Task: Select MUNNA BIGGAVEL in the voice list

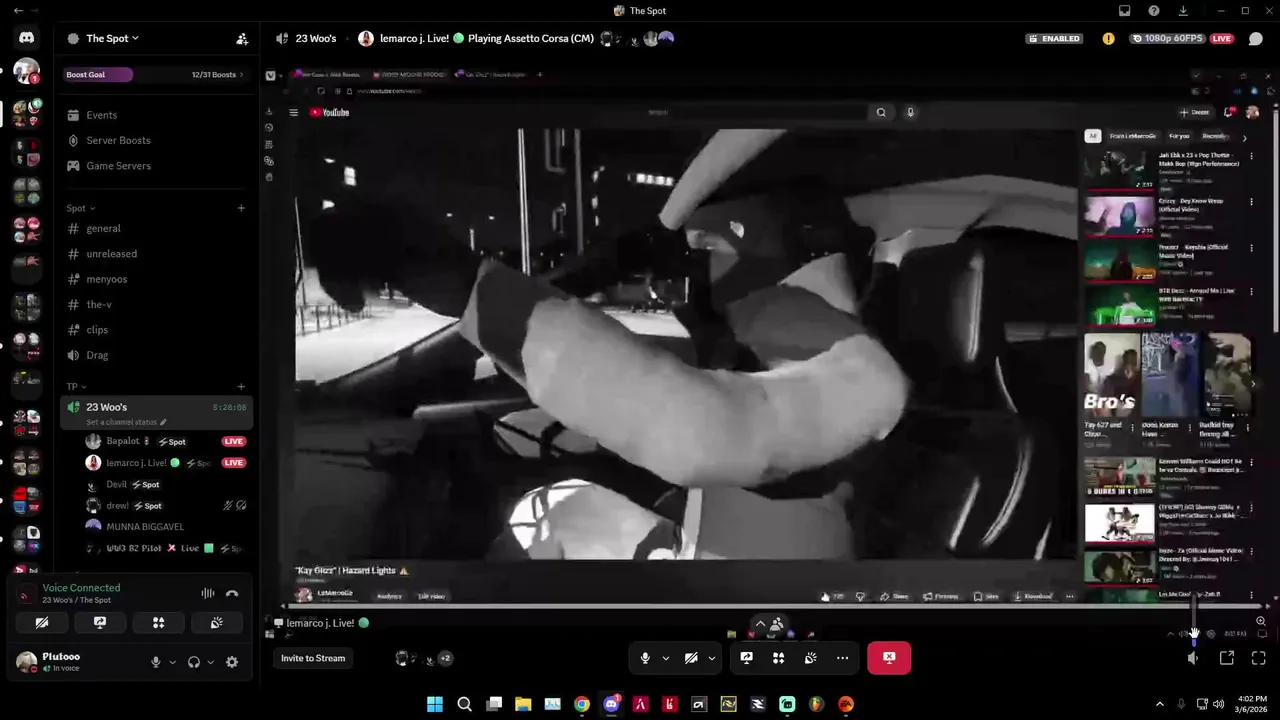Action: point(165,527)
